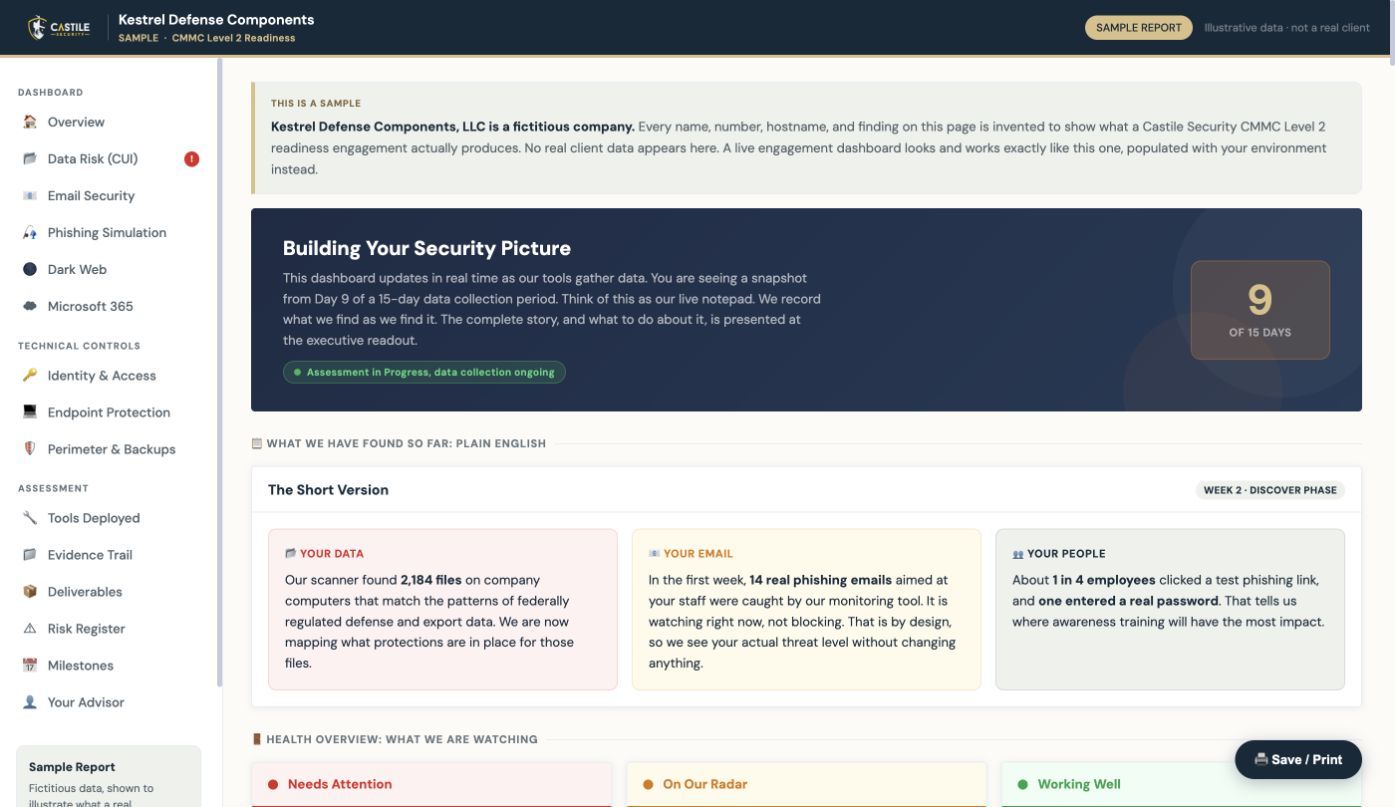Open the Phishing Simulation page
Viewport: 1395px width, 807px height.
click(109, 233)
